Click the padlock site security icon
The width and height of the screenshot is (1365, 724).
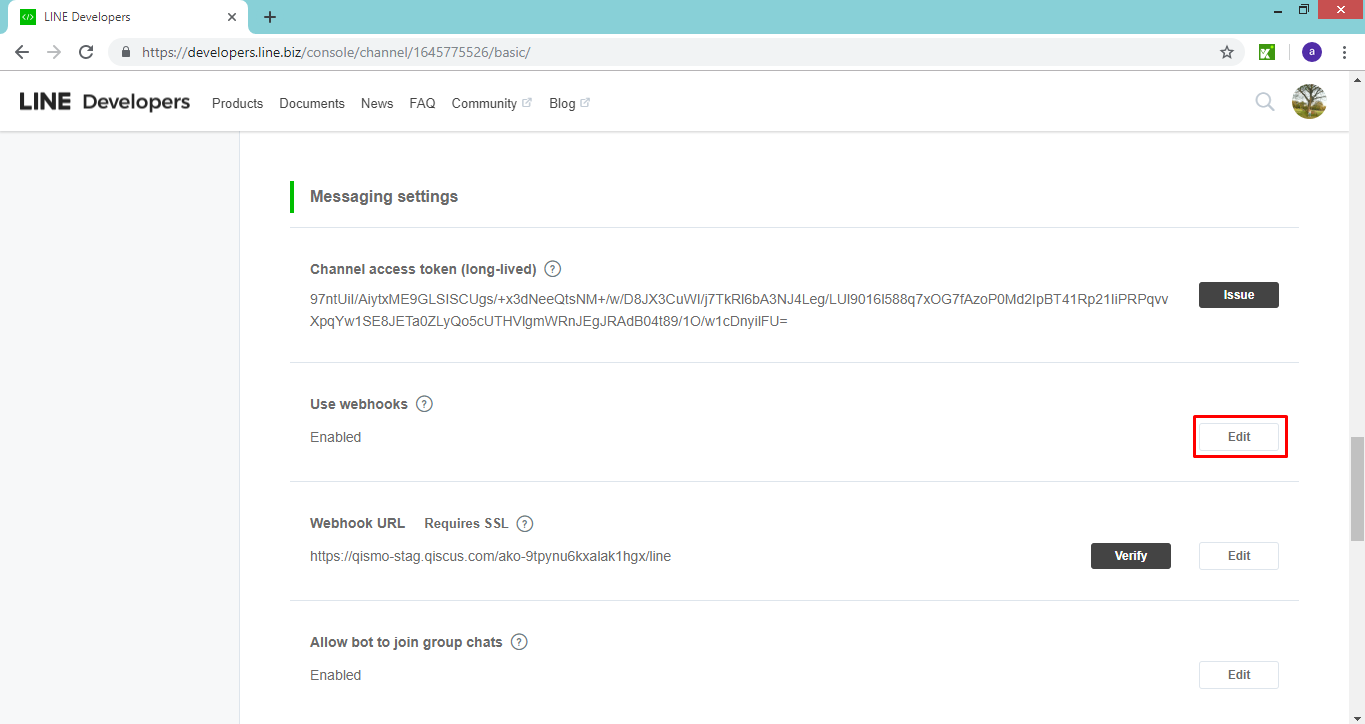tap(126, 52)
